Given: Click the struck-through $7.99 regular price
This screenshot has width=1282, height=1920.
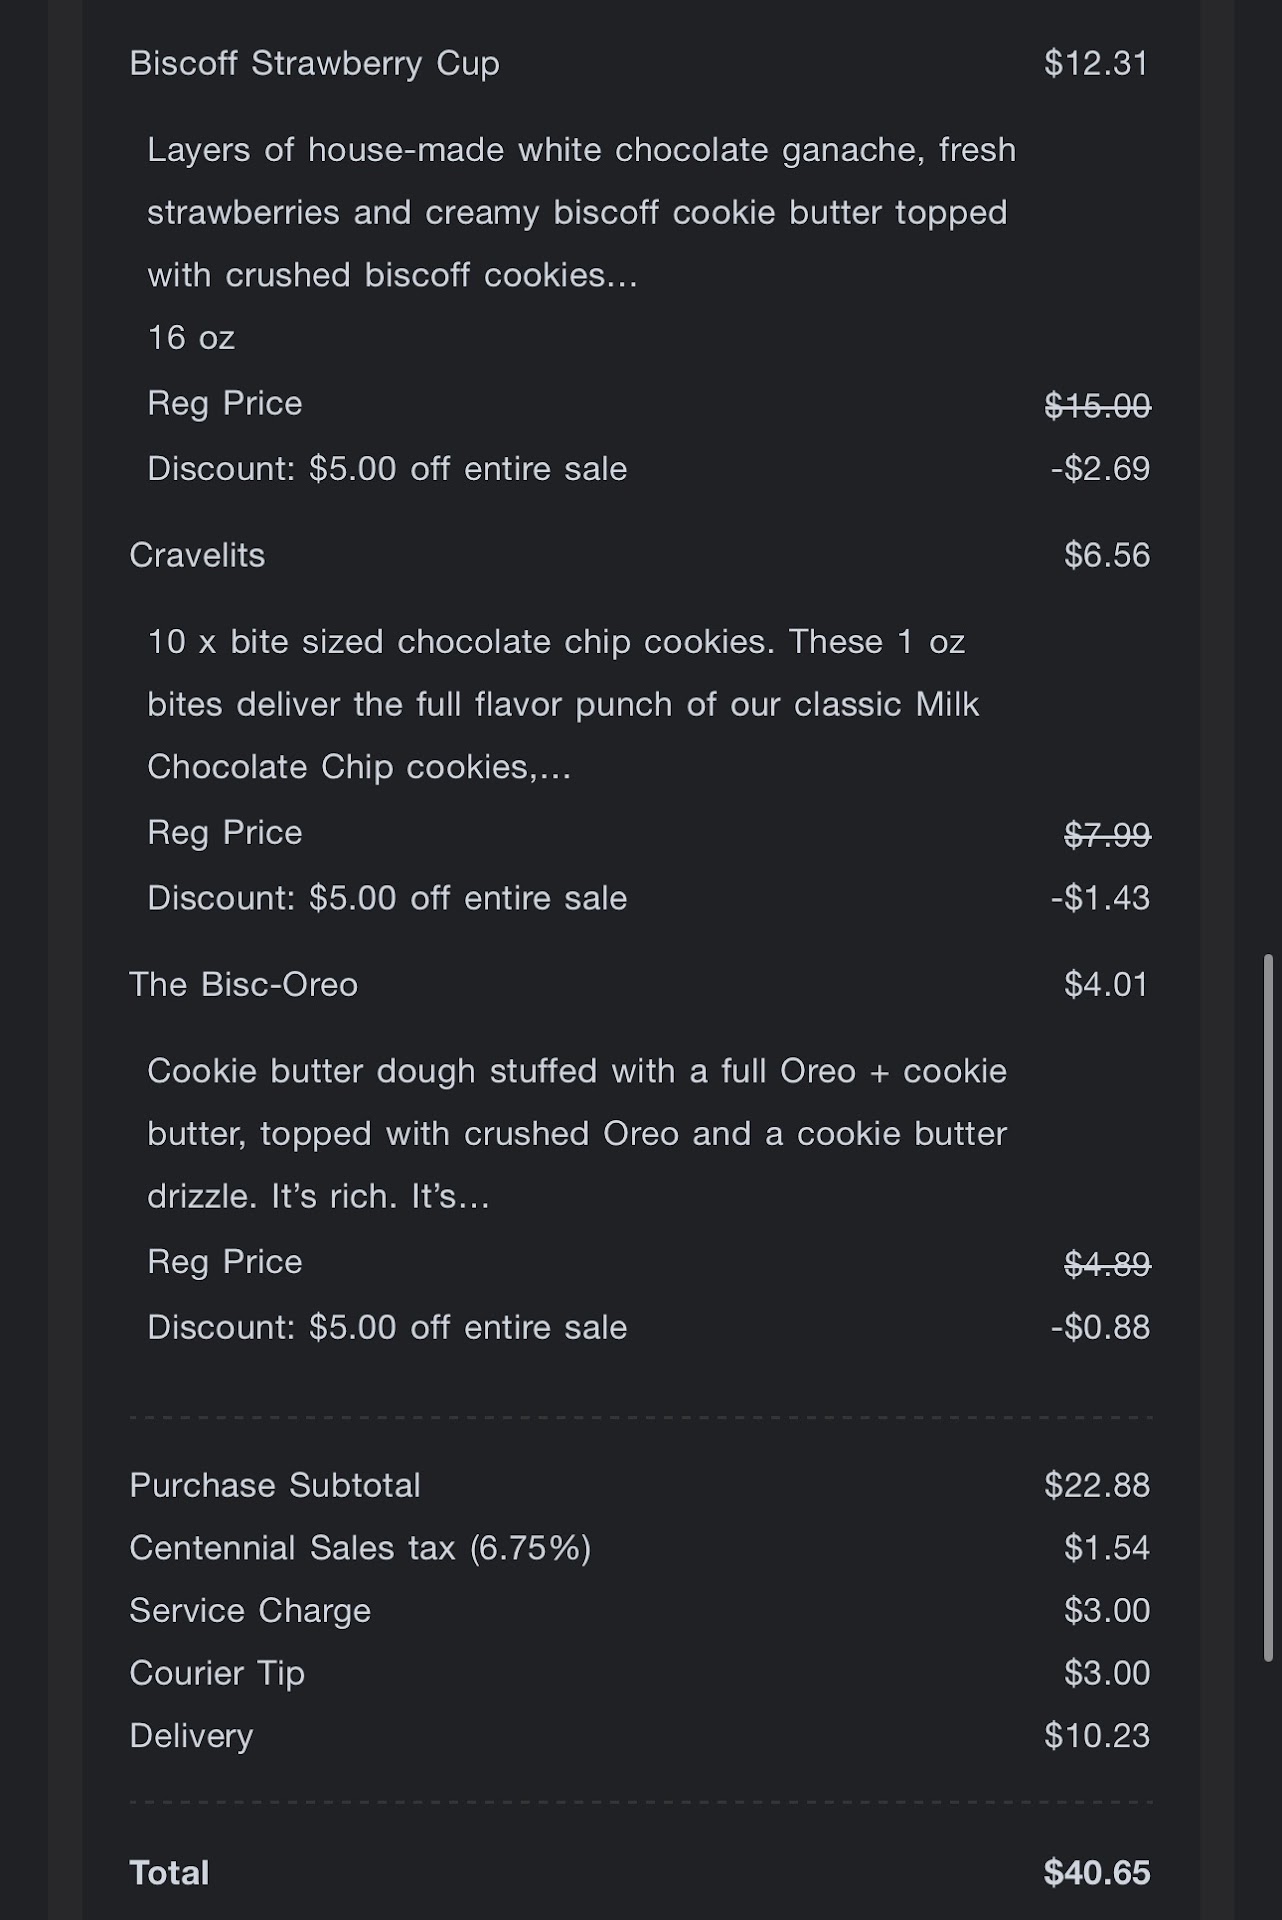Looking at the screenshot, I should pyautogui.click(x=1107, y=834).
